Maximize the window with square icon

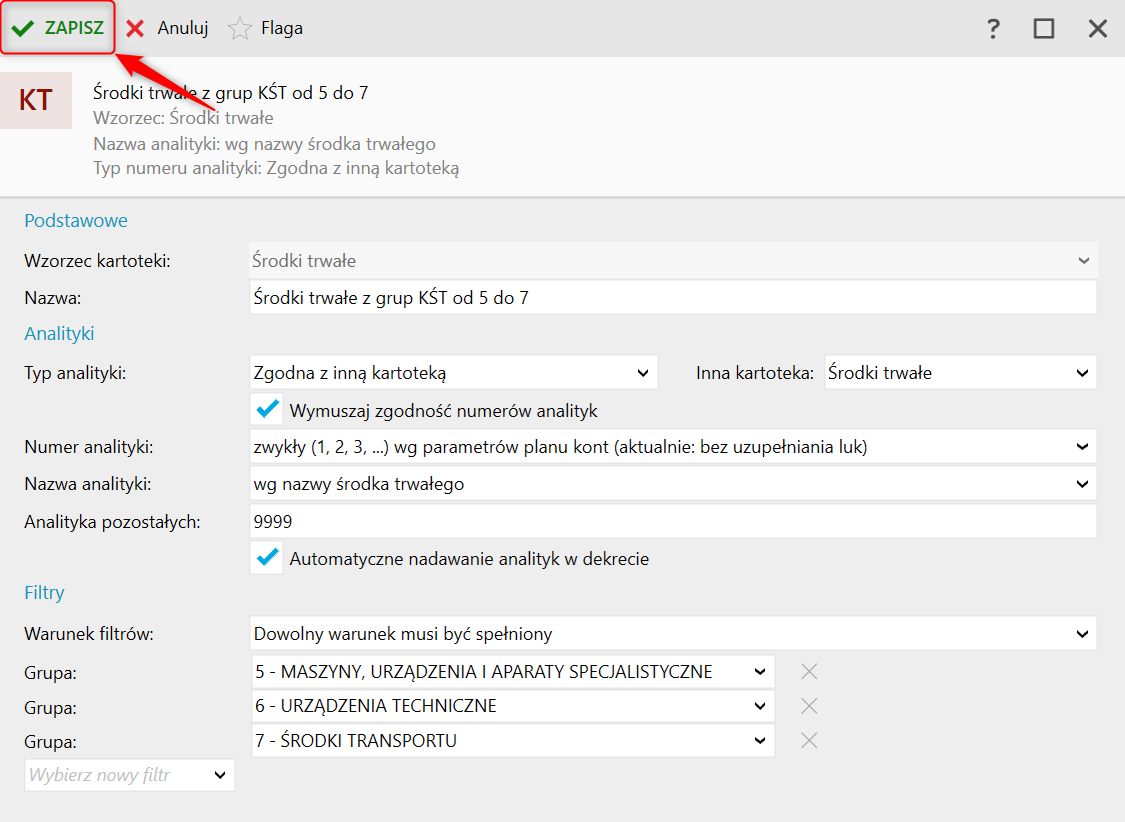[1044, 29]
